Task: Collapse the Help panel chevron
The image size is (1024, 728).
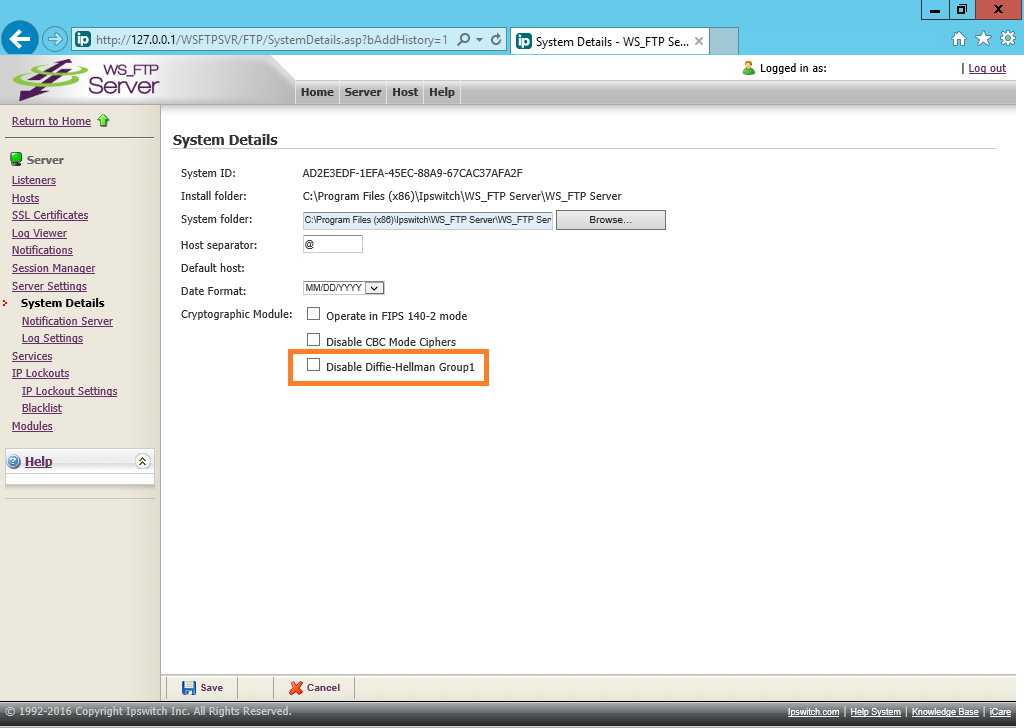Action: coord(142,461)
